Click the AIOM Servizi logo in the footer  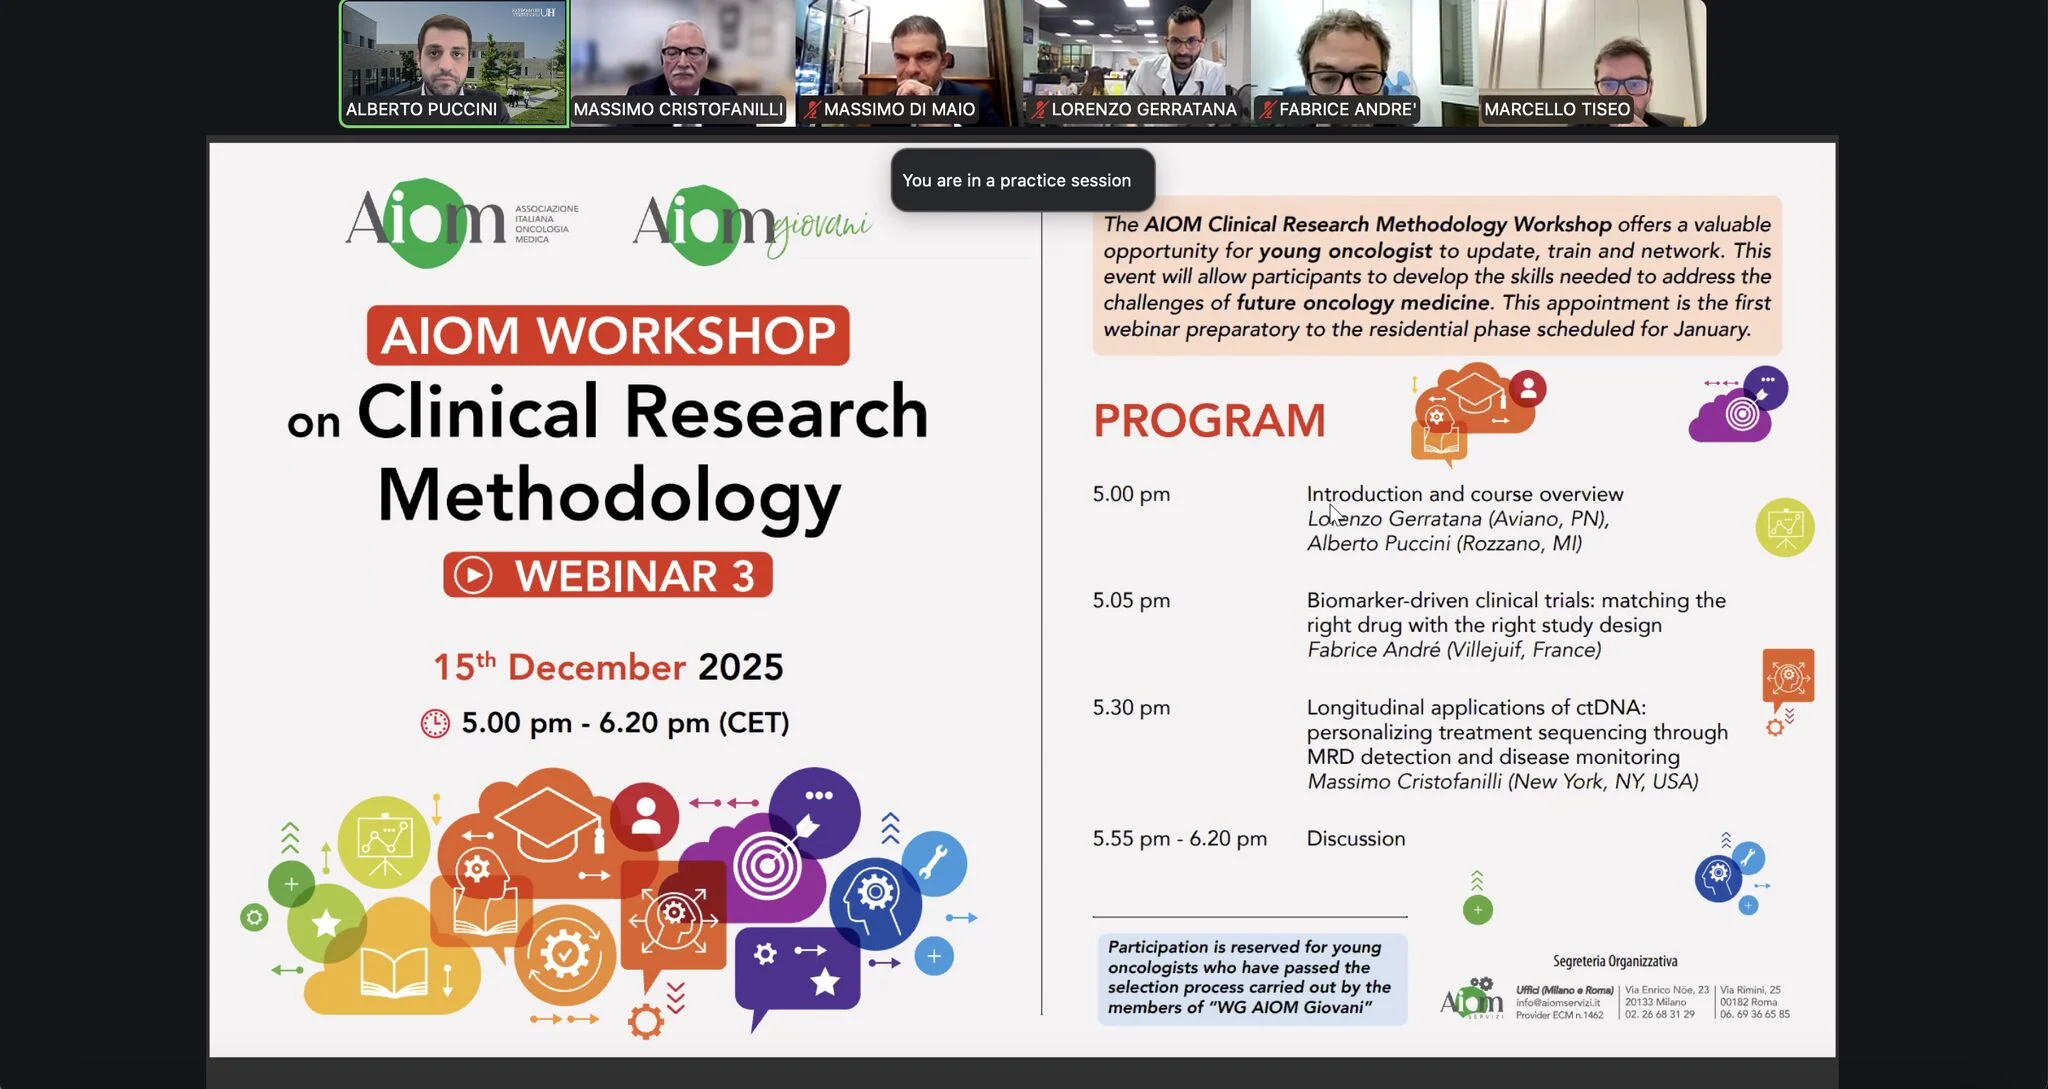(1471, 1000)
